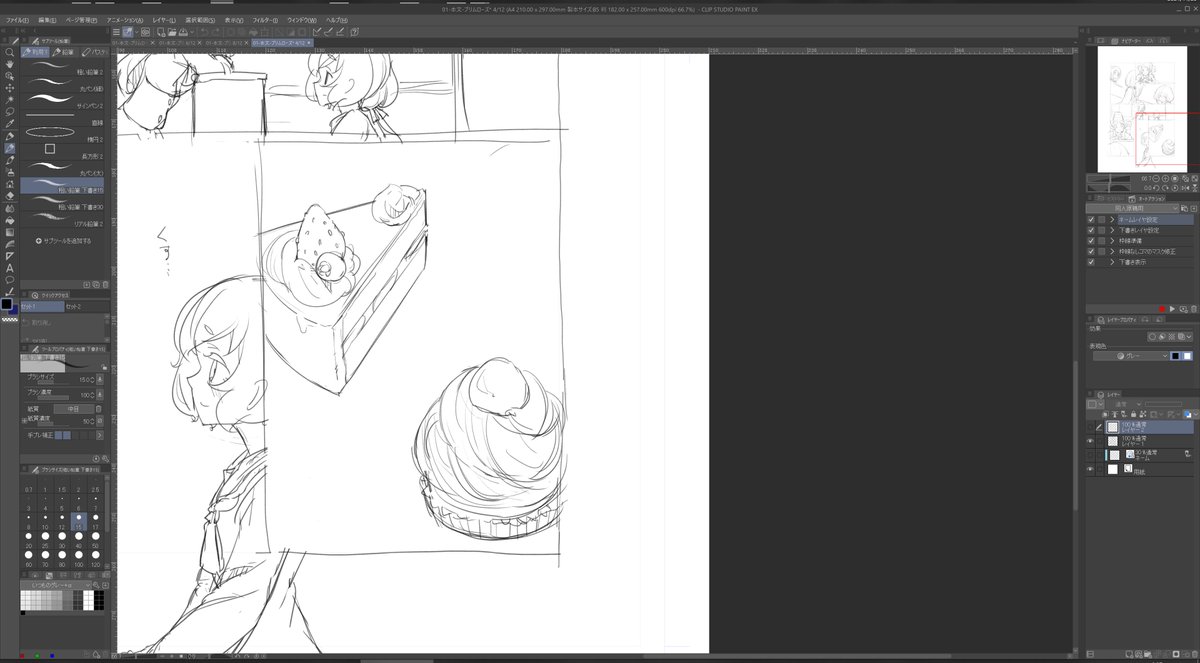Select the Auto select magic wand tool
The width and height of the screenshot is (1200, 663).
[x=9, y=100]
